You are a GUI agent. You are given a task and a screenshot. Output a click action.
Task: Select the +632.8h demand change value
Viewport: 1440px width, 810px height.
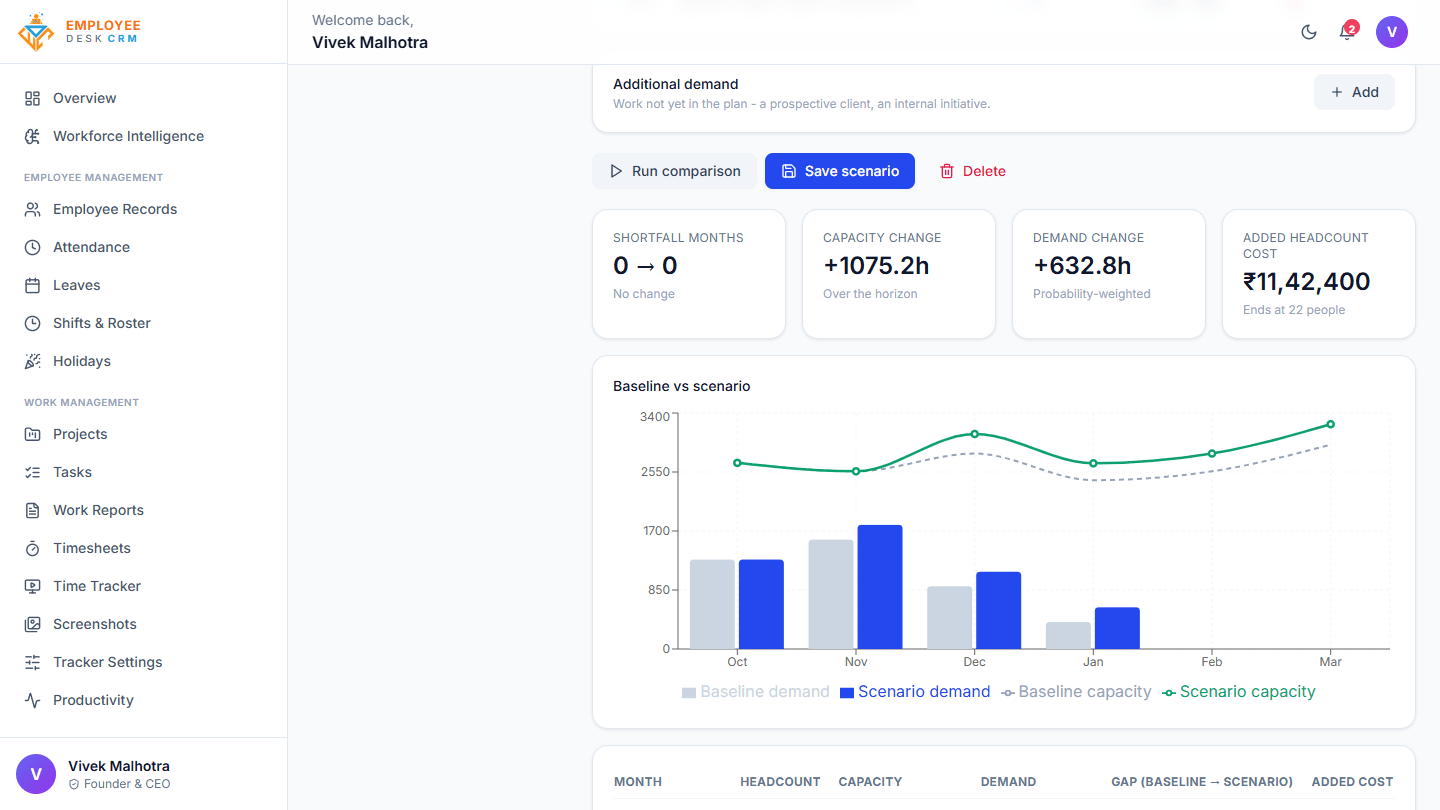1082,266
